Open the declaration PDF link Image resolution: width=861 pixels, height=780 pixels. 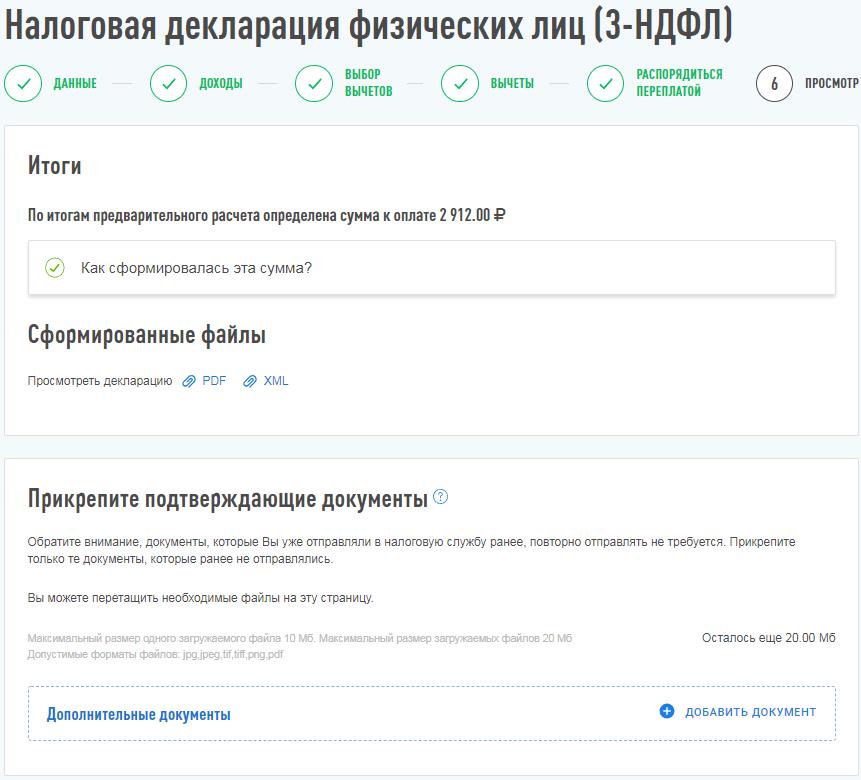pyautogui.click(x=214, y=381)
